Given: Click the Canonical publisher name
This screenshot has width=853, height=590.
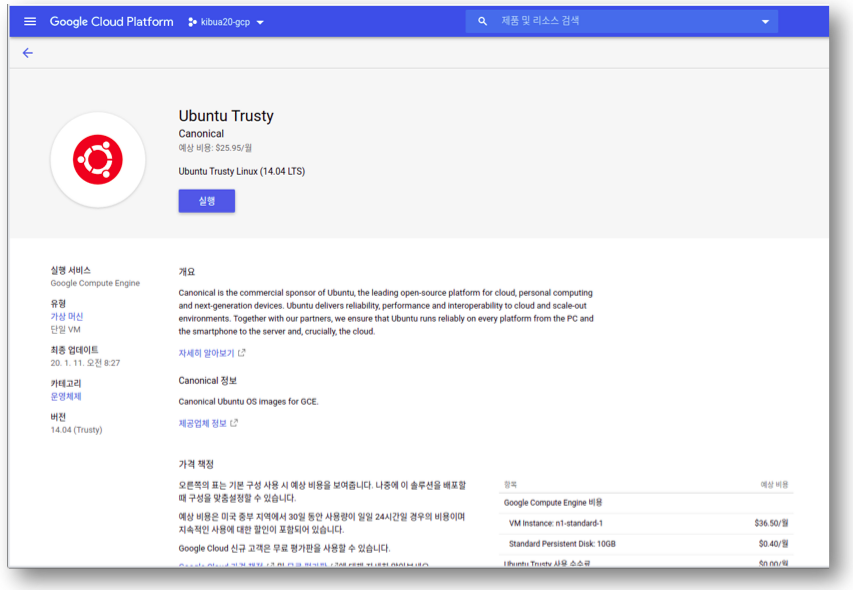Looking at the screenshot, I should tap(201, 134).
